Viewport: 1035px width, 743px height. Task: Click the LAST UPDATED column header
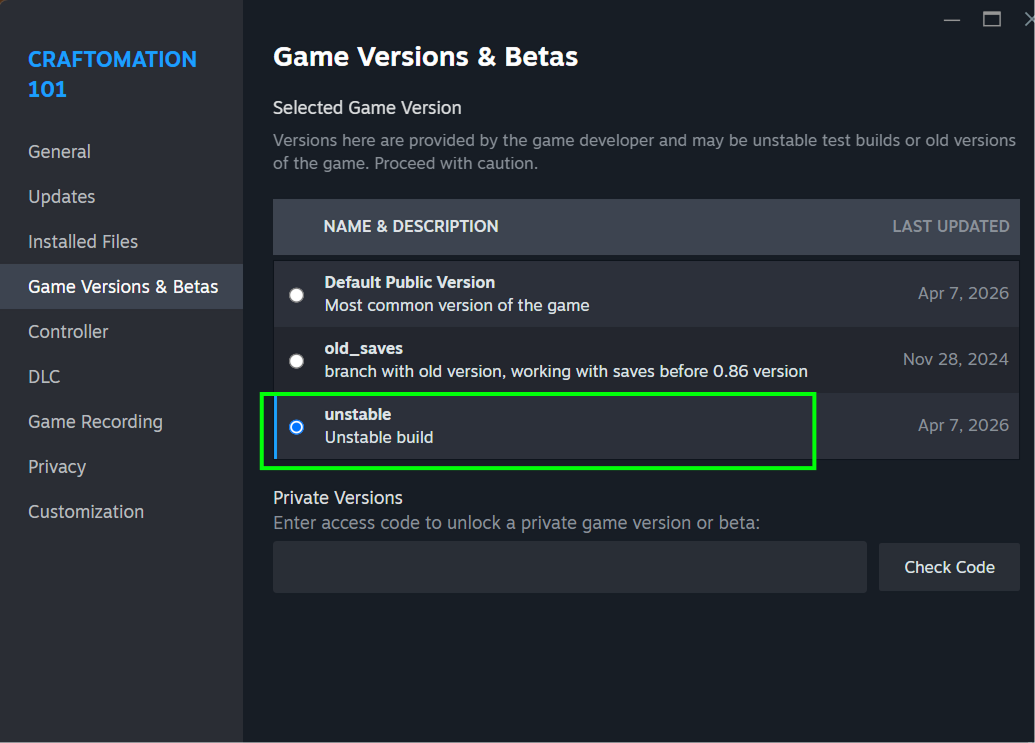coord(950,227)
